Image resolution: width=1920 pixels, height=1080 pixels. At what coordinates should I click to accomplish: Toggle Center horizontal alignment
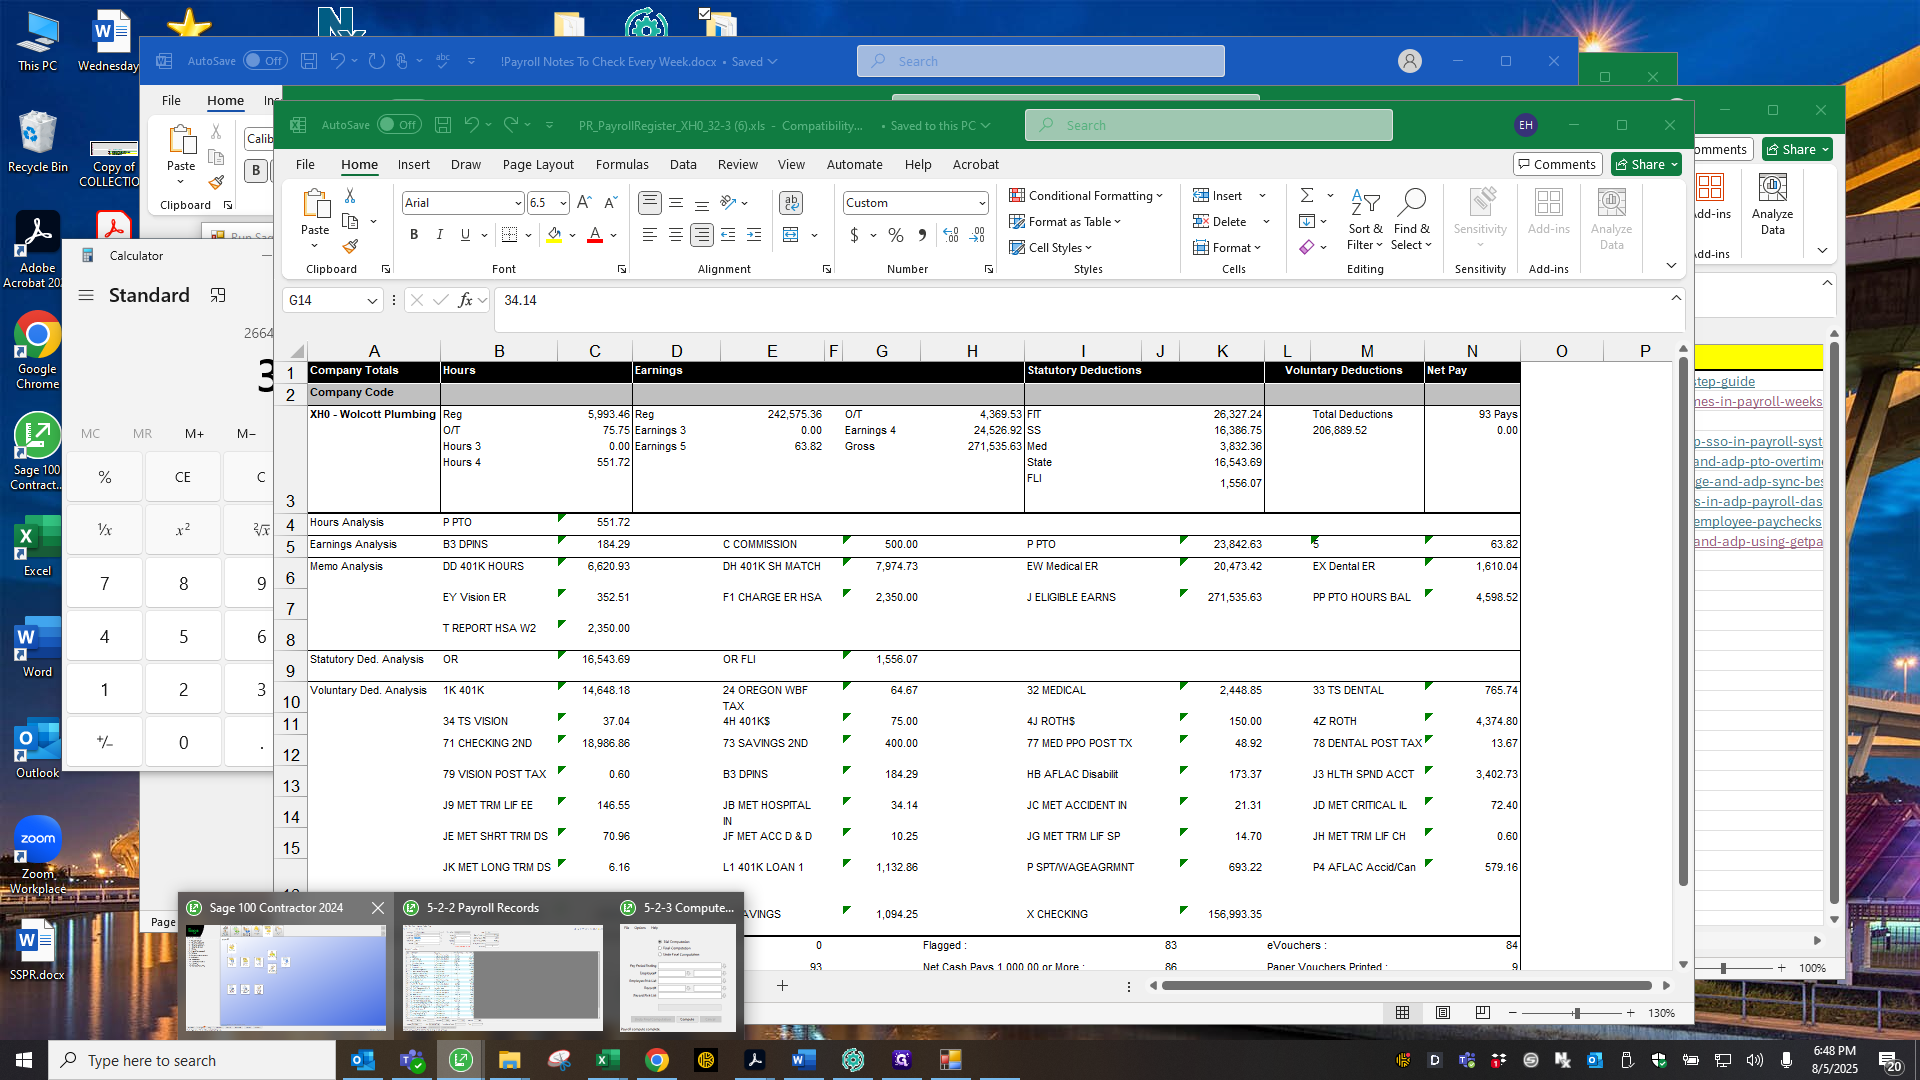(676, 235)
